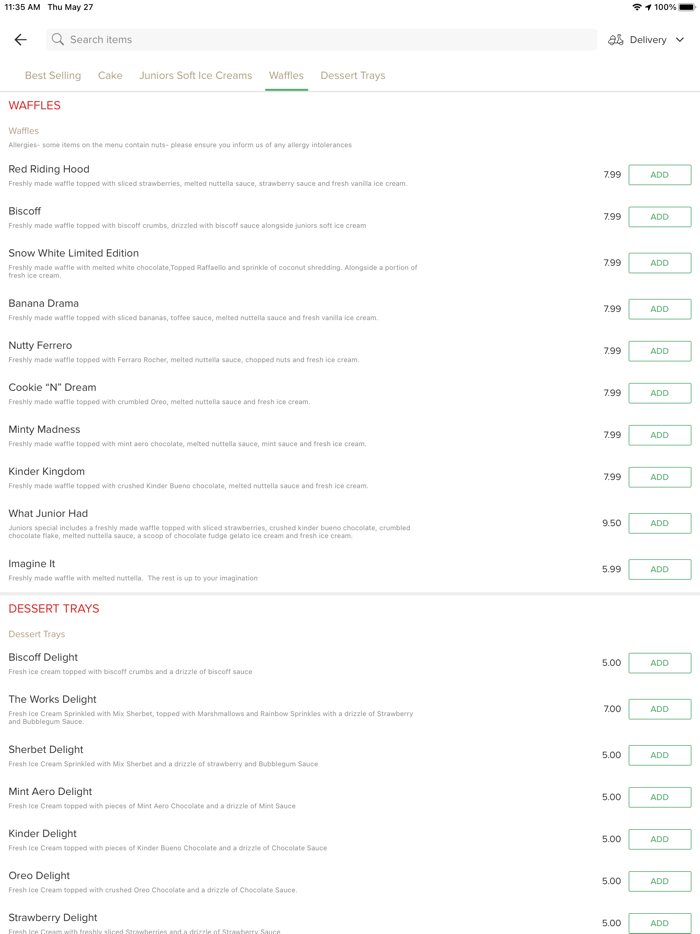Click the magnifying glass search icon
This screenshot has height=934, width=700.
(x=58, y=40)
